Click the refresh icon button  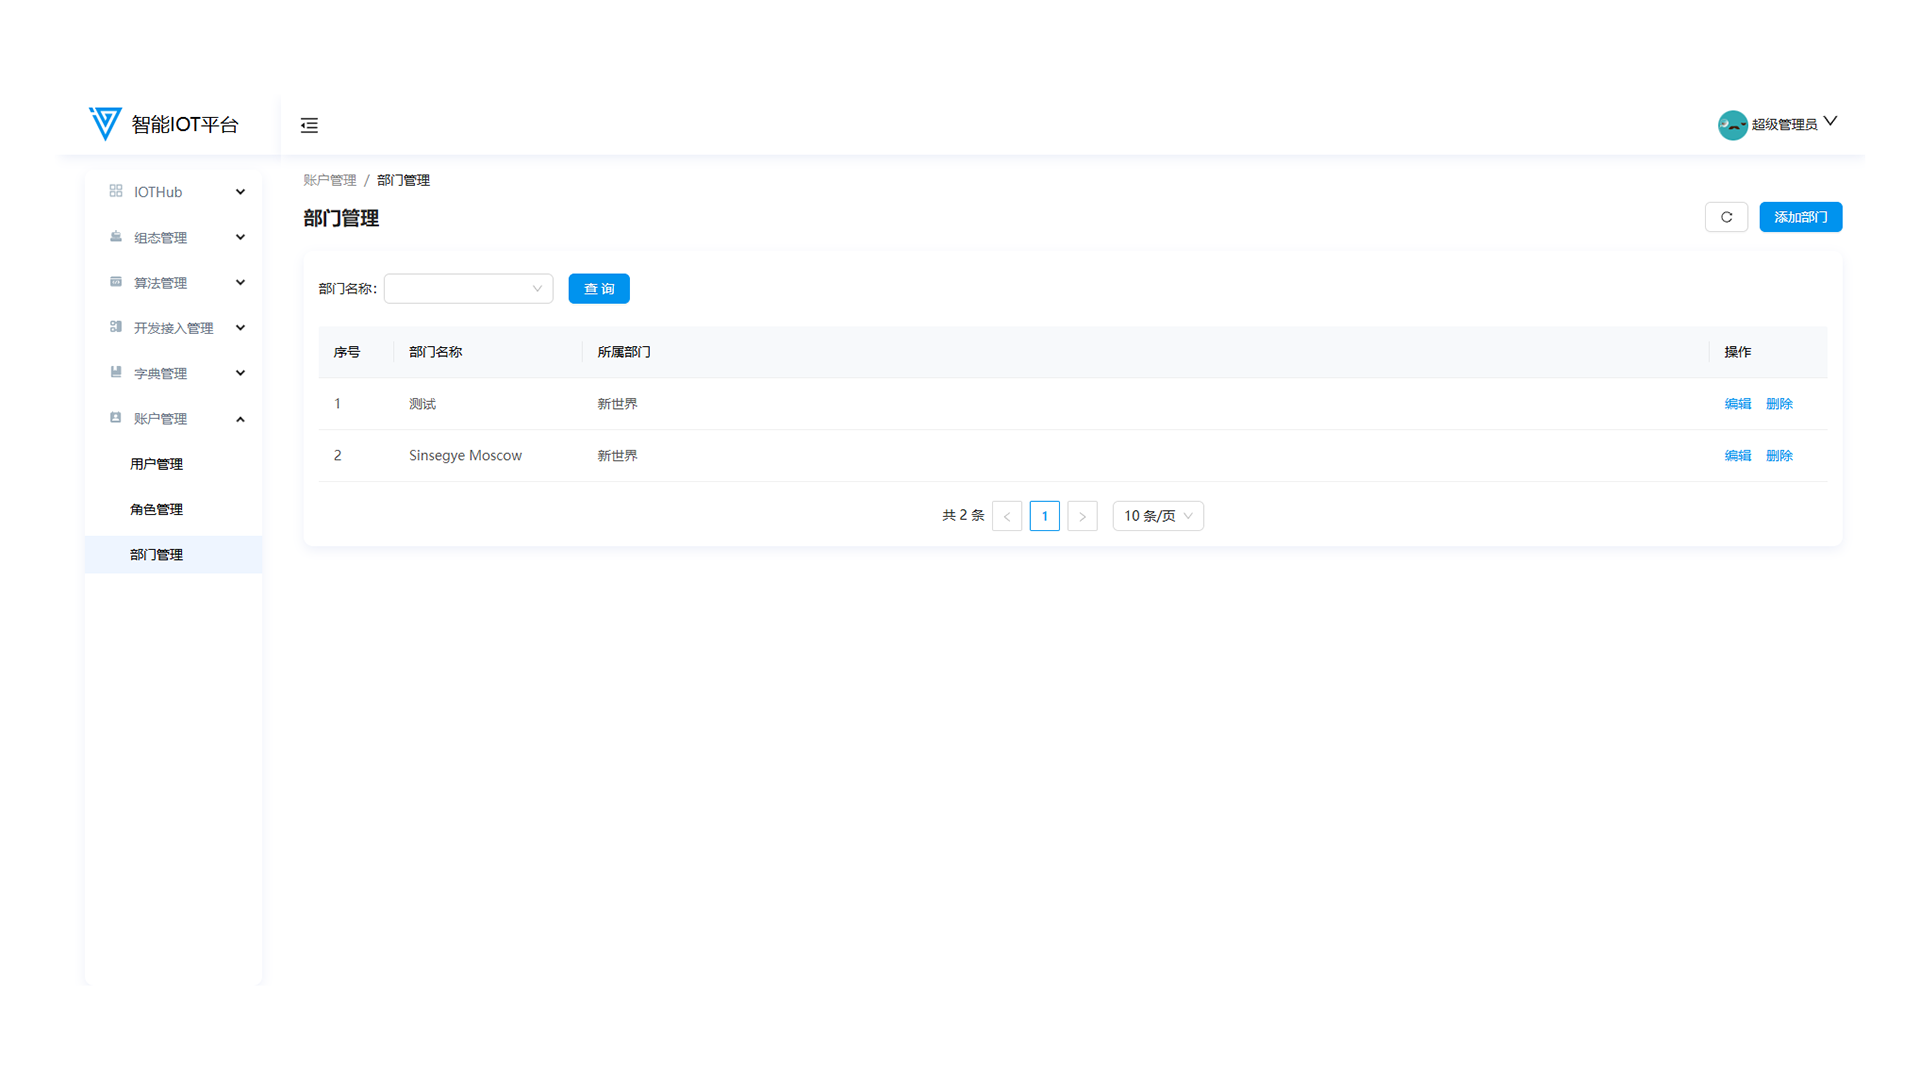click(x=1726, y=217)
